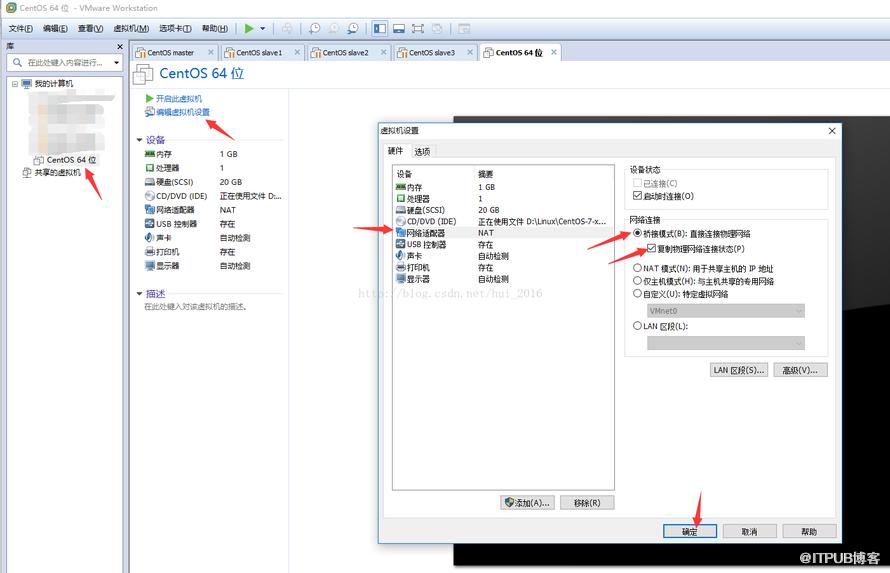Click the console view icon at toolbar end
890x573 pixels.
[464, 28]
